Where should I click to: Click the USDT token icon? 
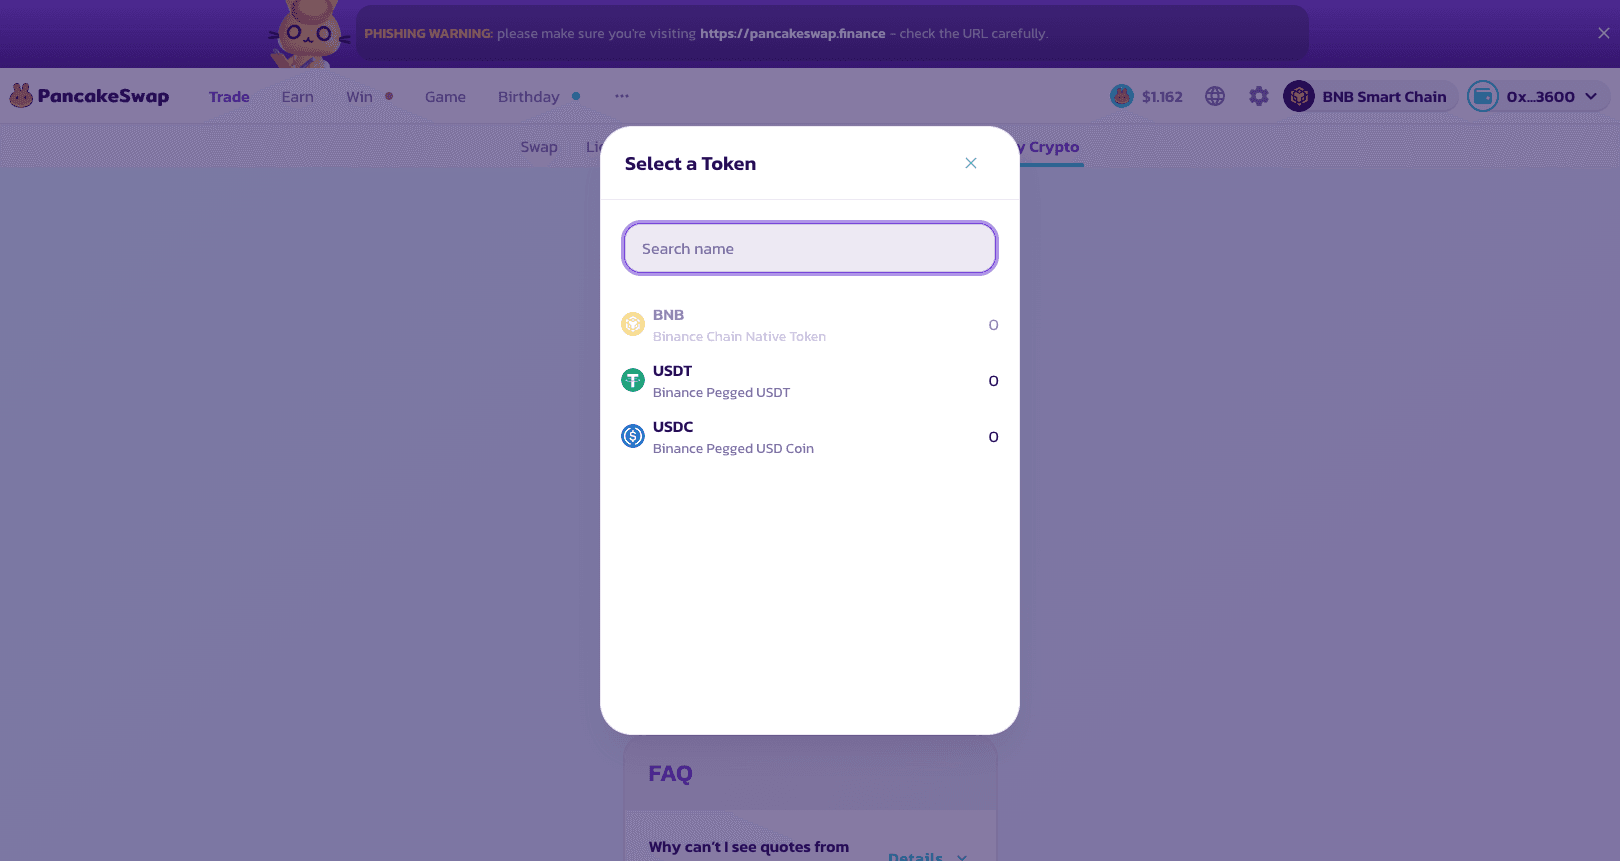[x=633, y=381]
